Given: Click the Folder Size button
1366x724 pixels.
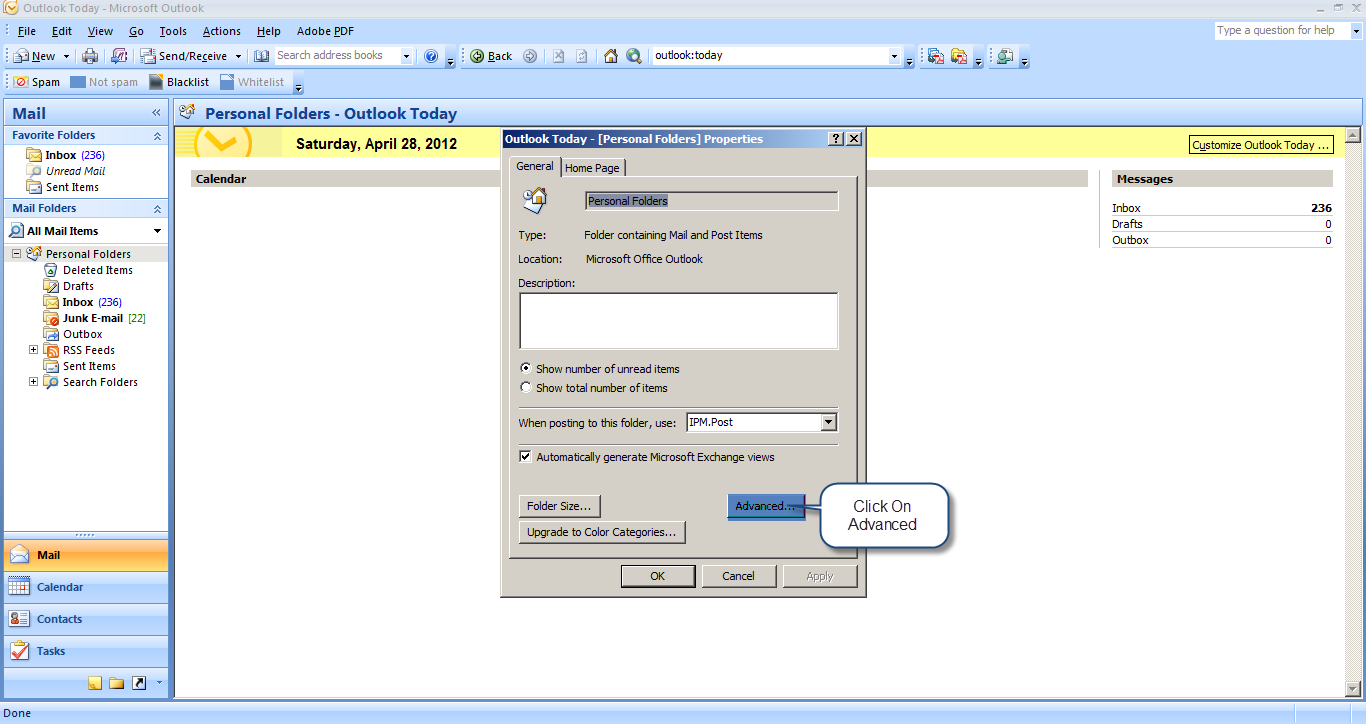Looking at the screenshot, I should pos(560,506).
